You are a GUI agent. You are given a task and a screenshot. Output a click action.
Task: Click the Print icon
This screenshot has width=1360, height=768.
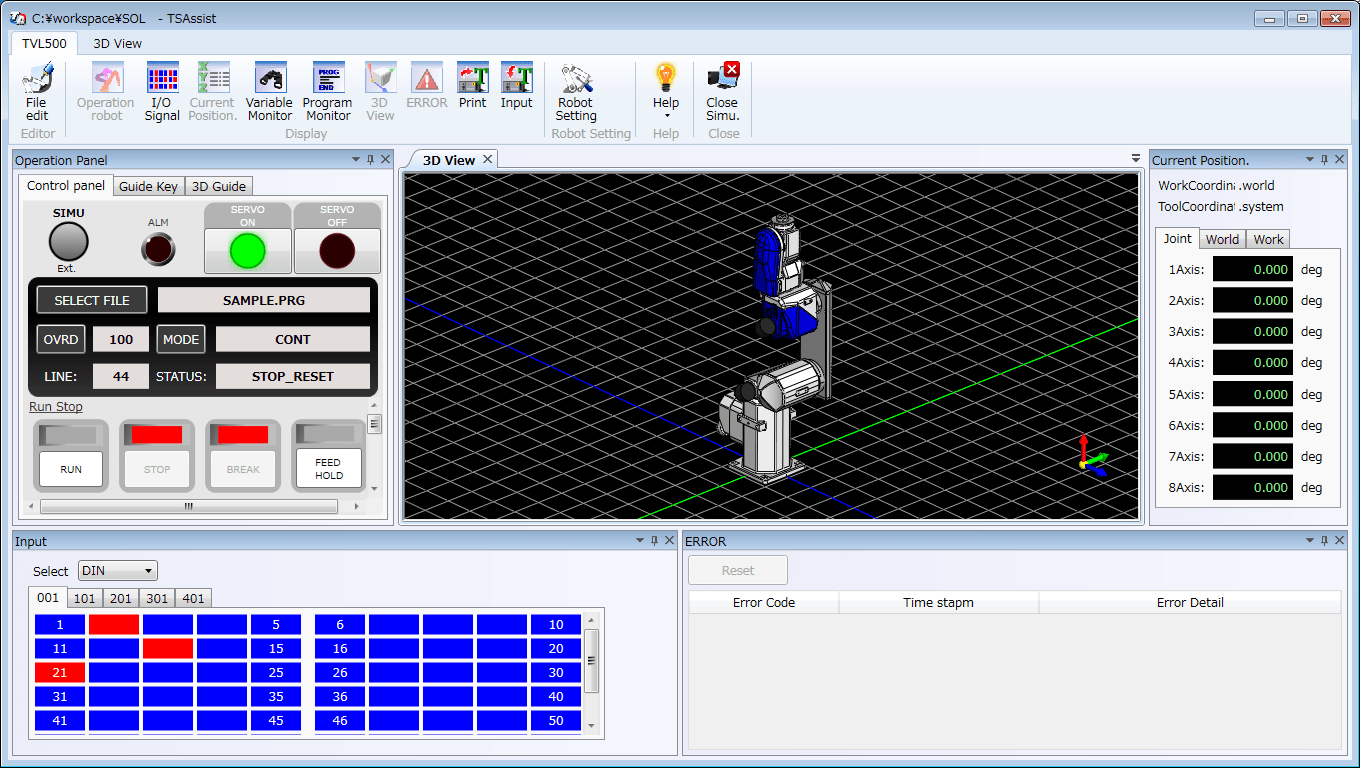472,92
